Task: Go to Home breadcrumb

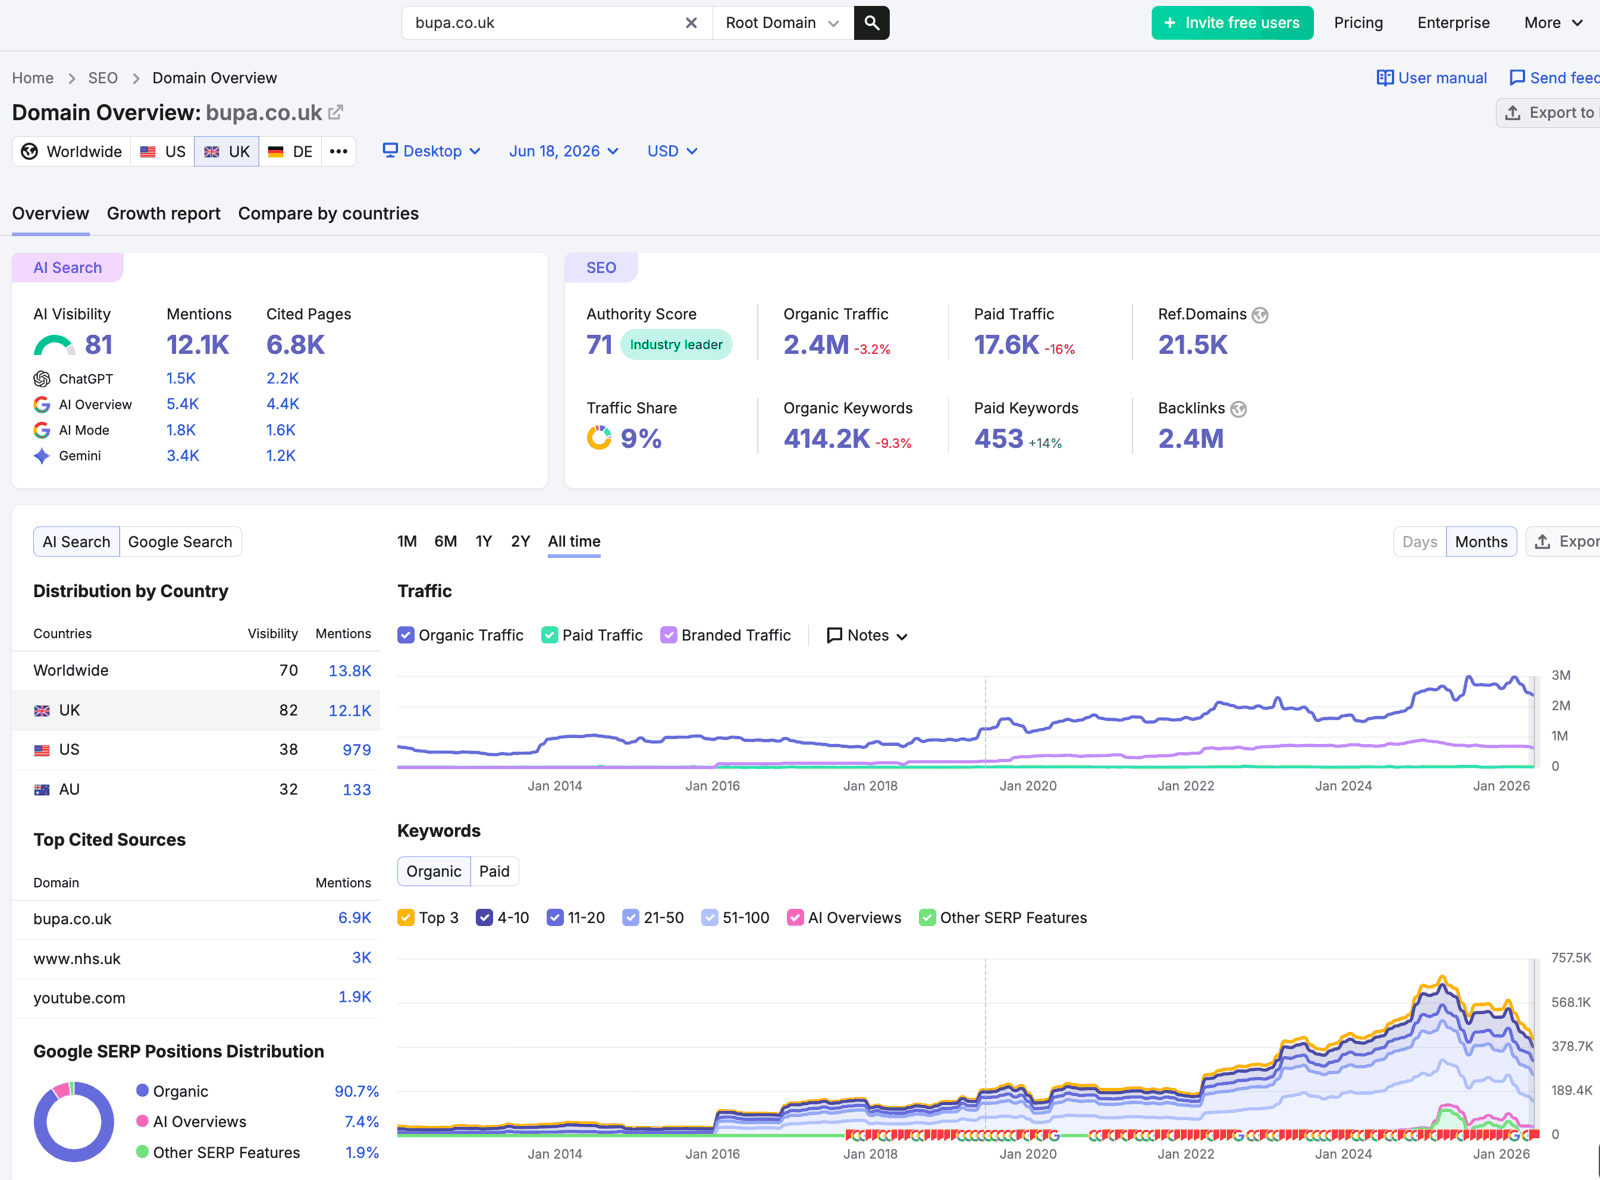Action: pyautogui.click(x=33, y=78)
